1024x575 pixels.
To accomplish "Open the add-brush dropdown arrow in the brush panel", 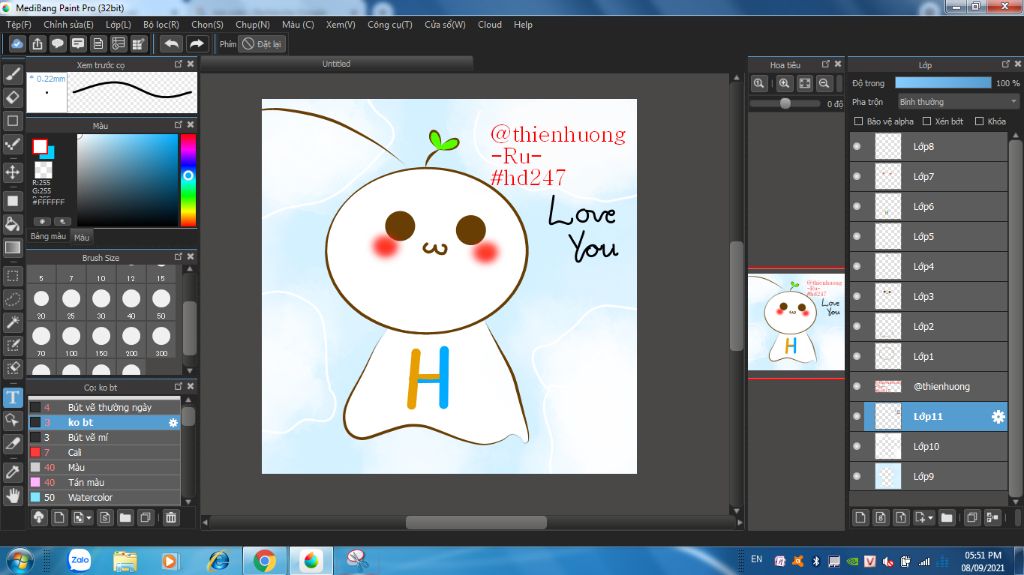I will (x=90, y=518).
